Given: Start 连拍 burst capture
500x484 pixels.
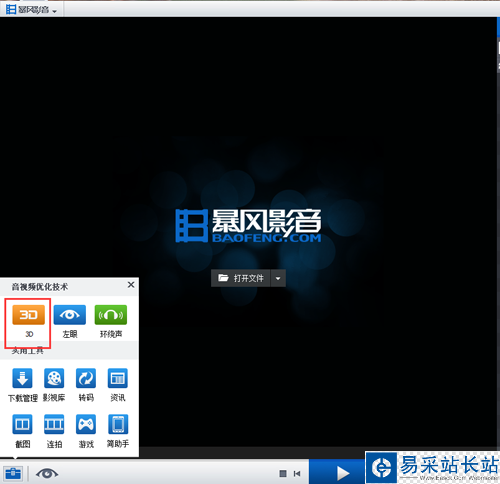Looking at the screenshot, I should [54, 424].
